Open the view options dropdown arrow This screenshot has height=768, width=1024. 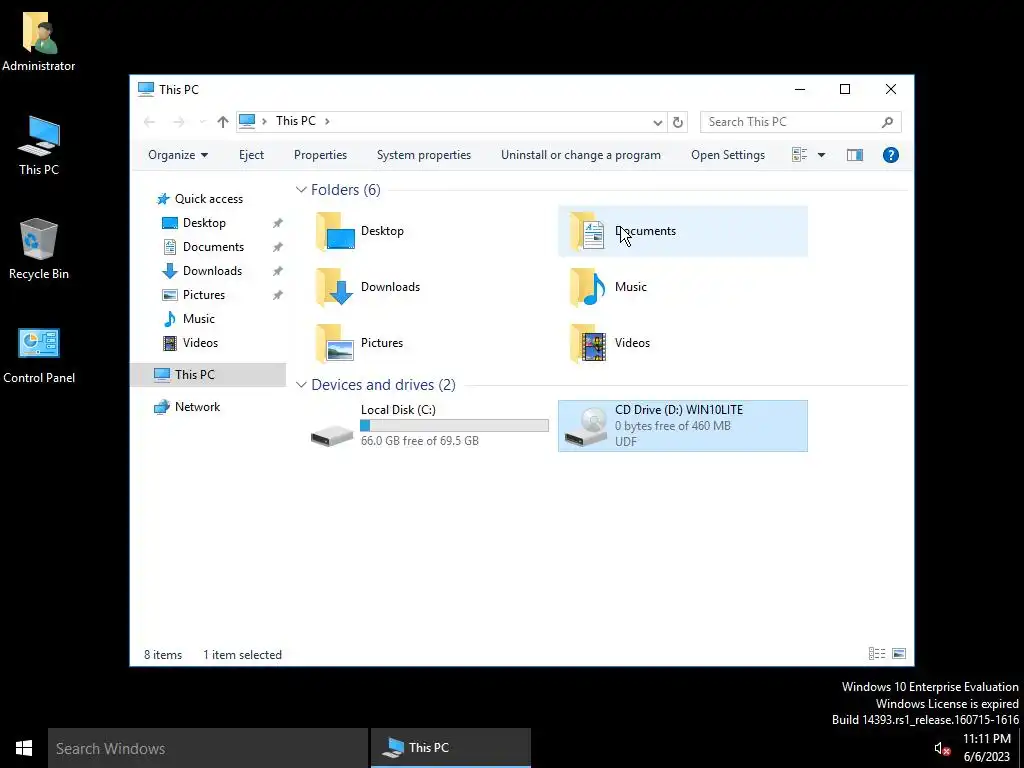point(822,155)
